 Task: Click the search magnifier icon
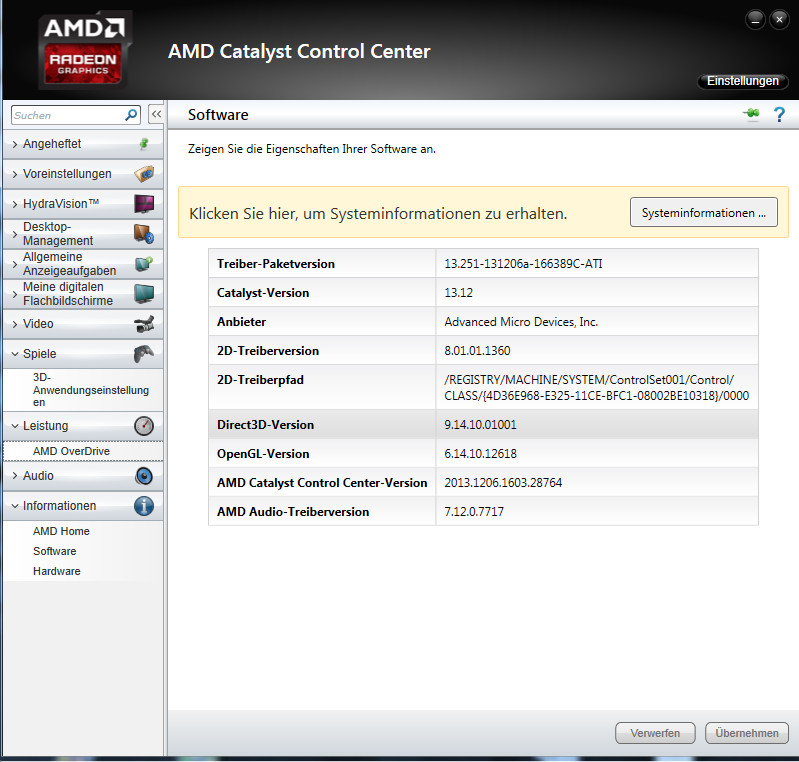coord(131,115)
